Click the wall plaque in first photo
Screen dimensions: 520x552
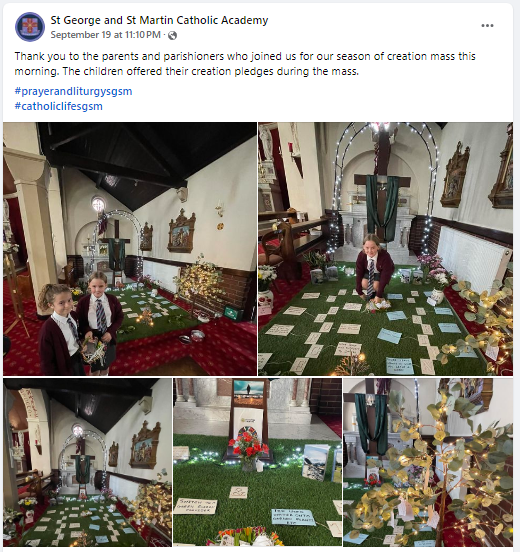coord(182,231)
